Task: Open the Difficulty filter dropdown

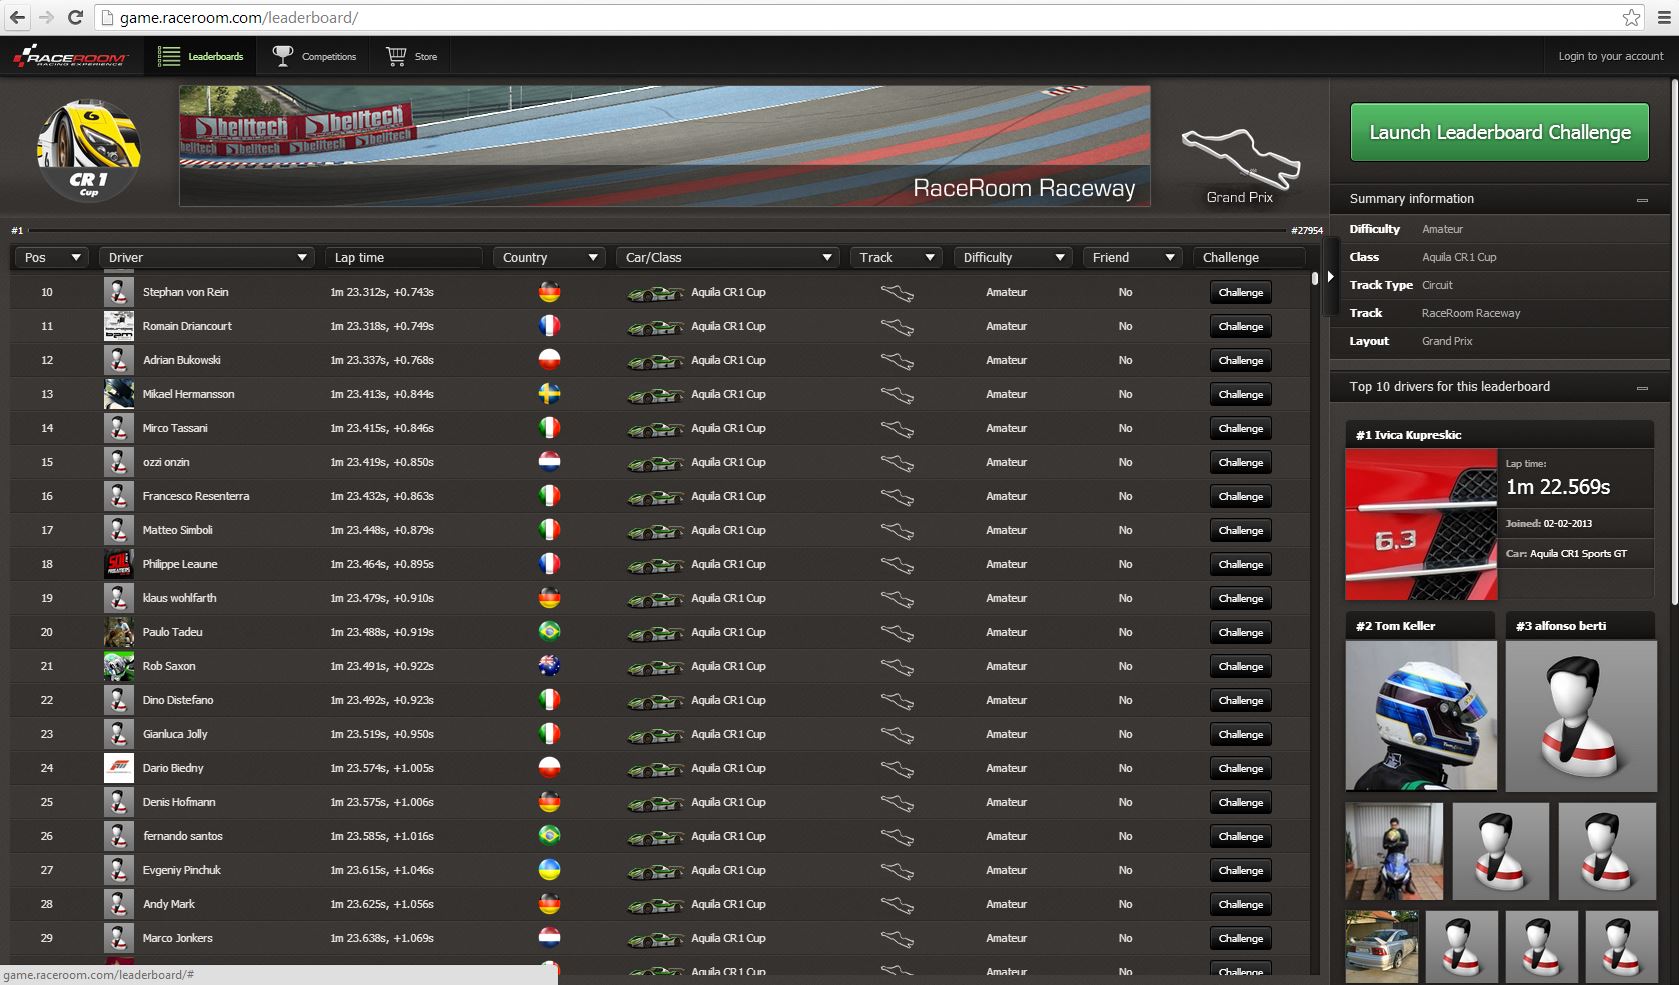Action: 1012,258
